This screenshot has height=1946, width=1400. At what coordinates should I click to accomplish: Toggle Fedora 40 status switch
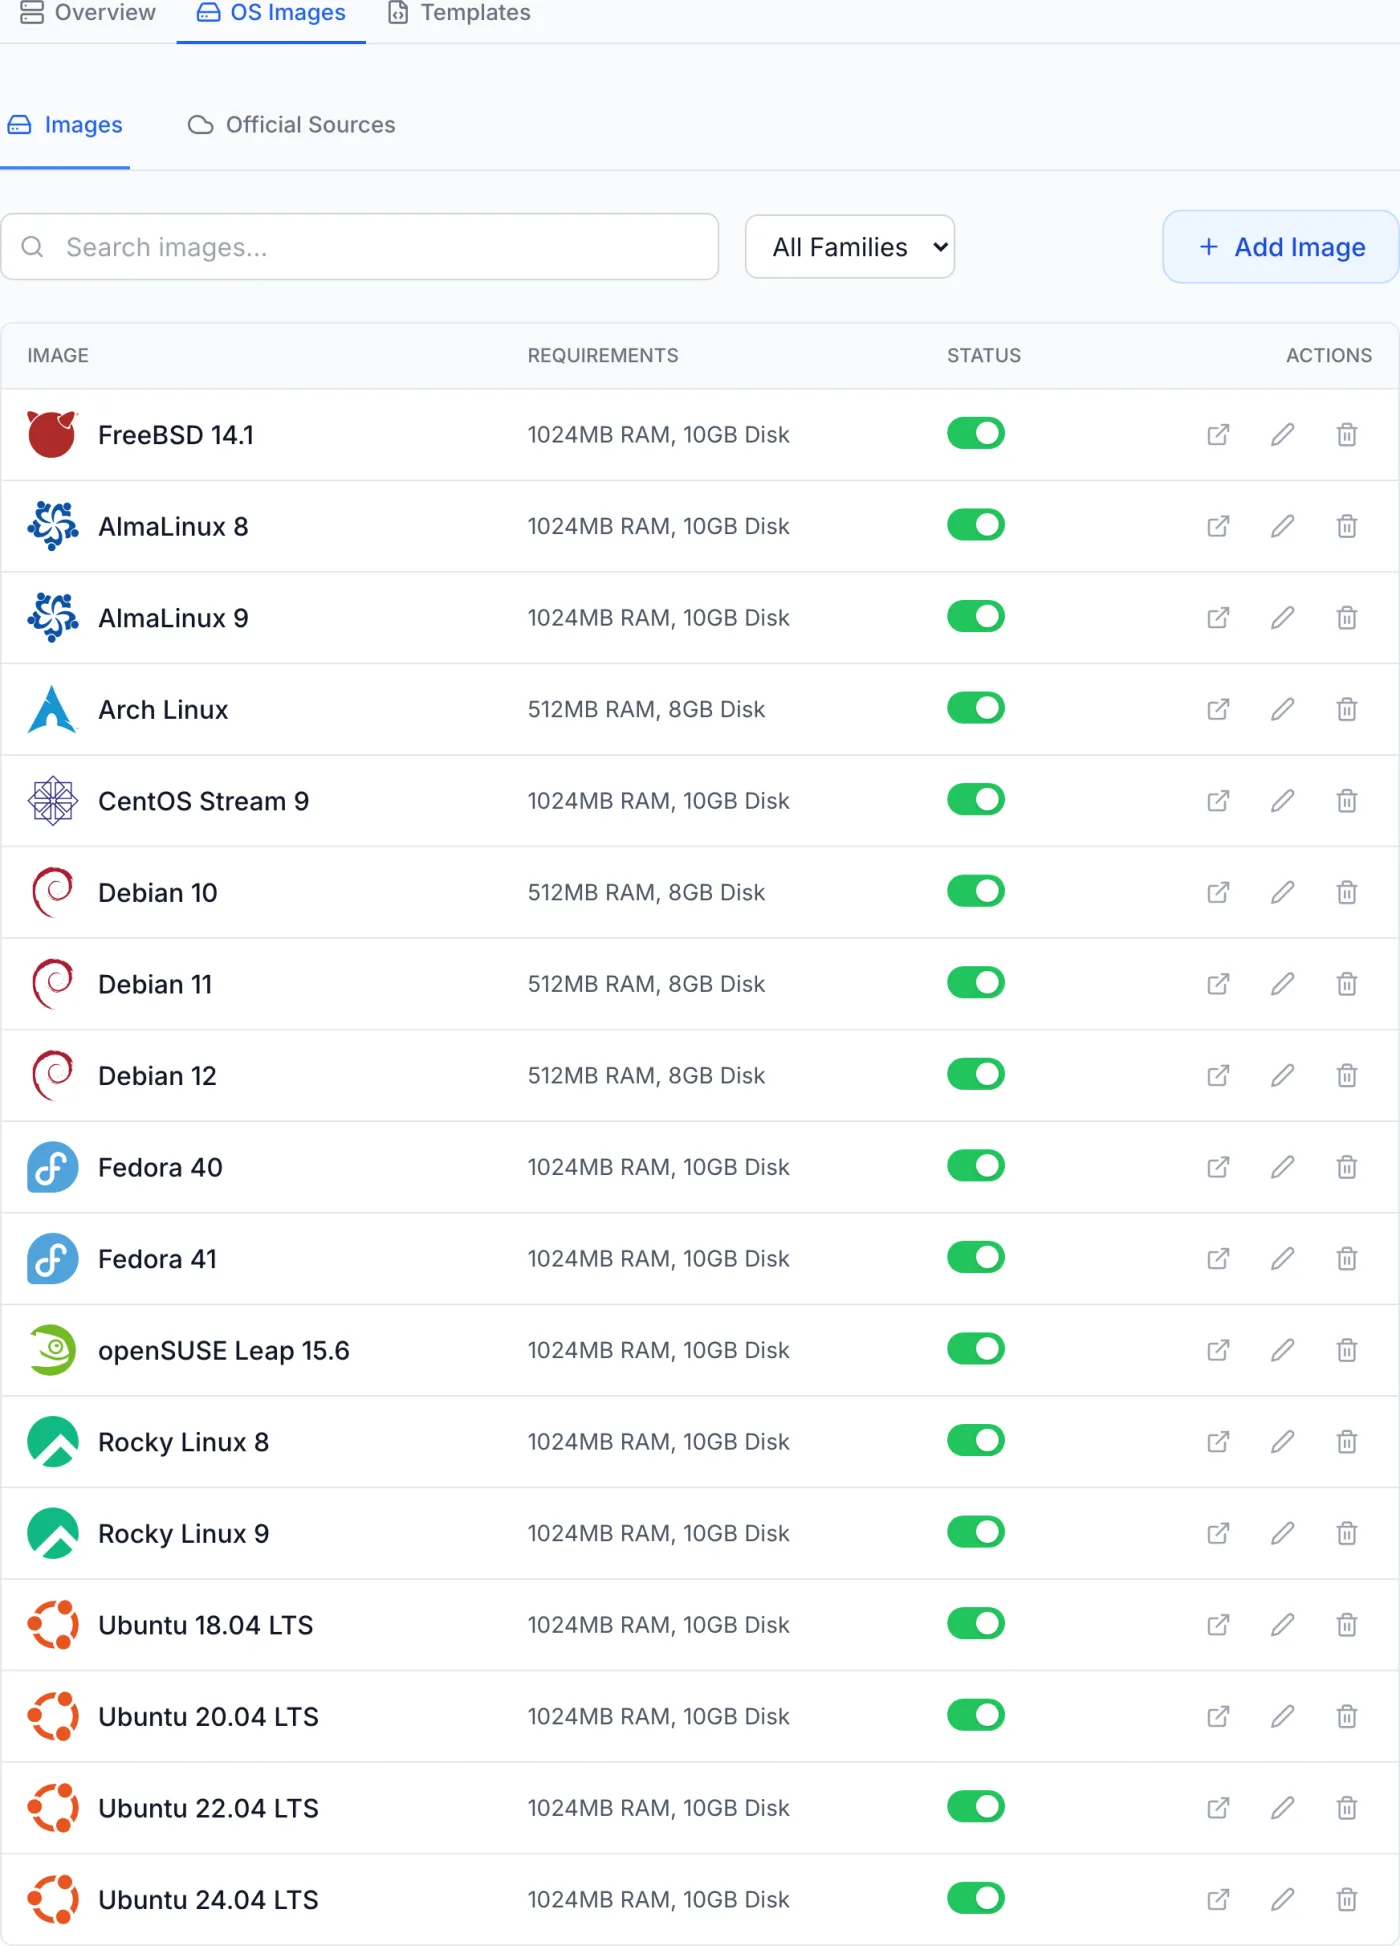(x=976, y=1166)
